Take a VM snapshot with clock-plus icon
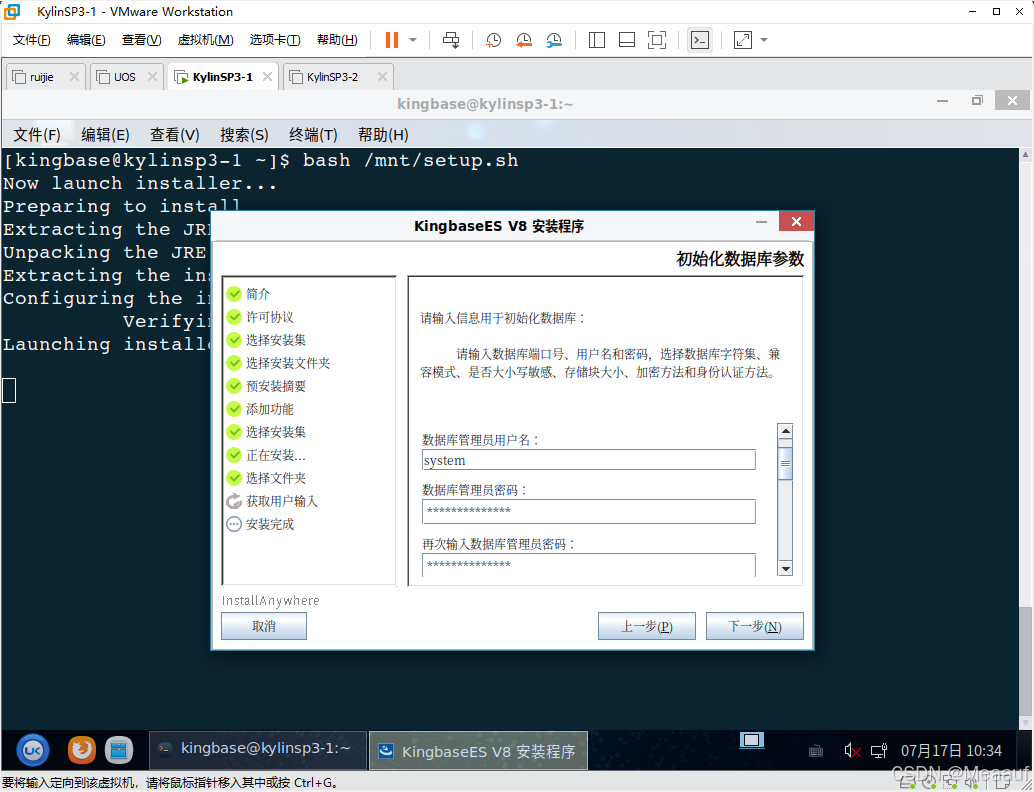 493,40
